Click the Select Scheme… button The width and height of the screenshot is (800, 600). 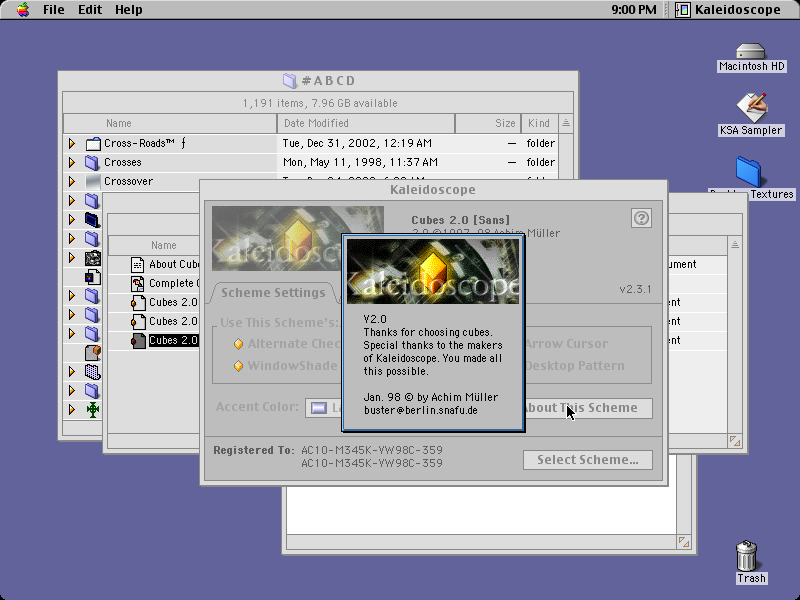pos(588,460)
